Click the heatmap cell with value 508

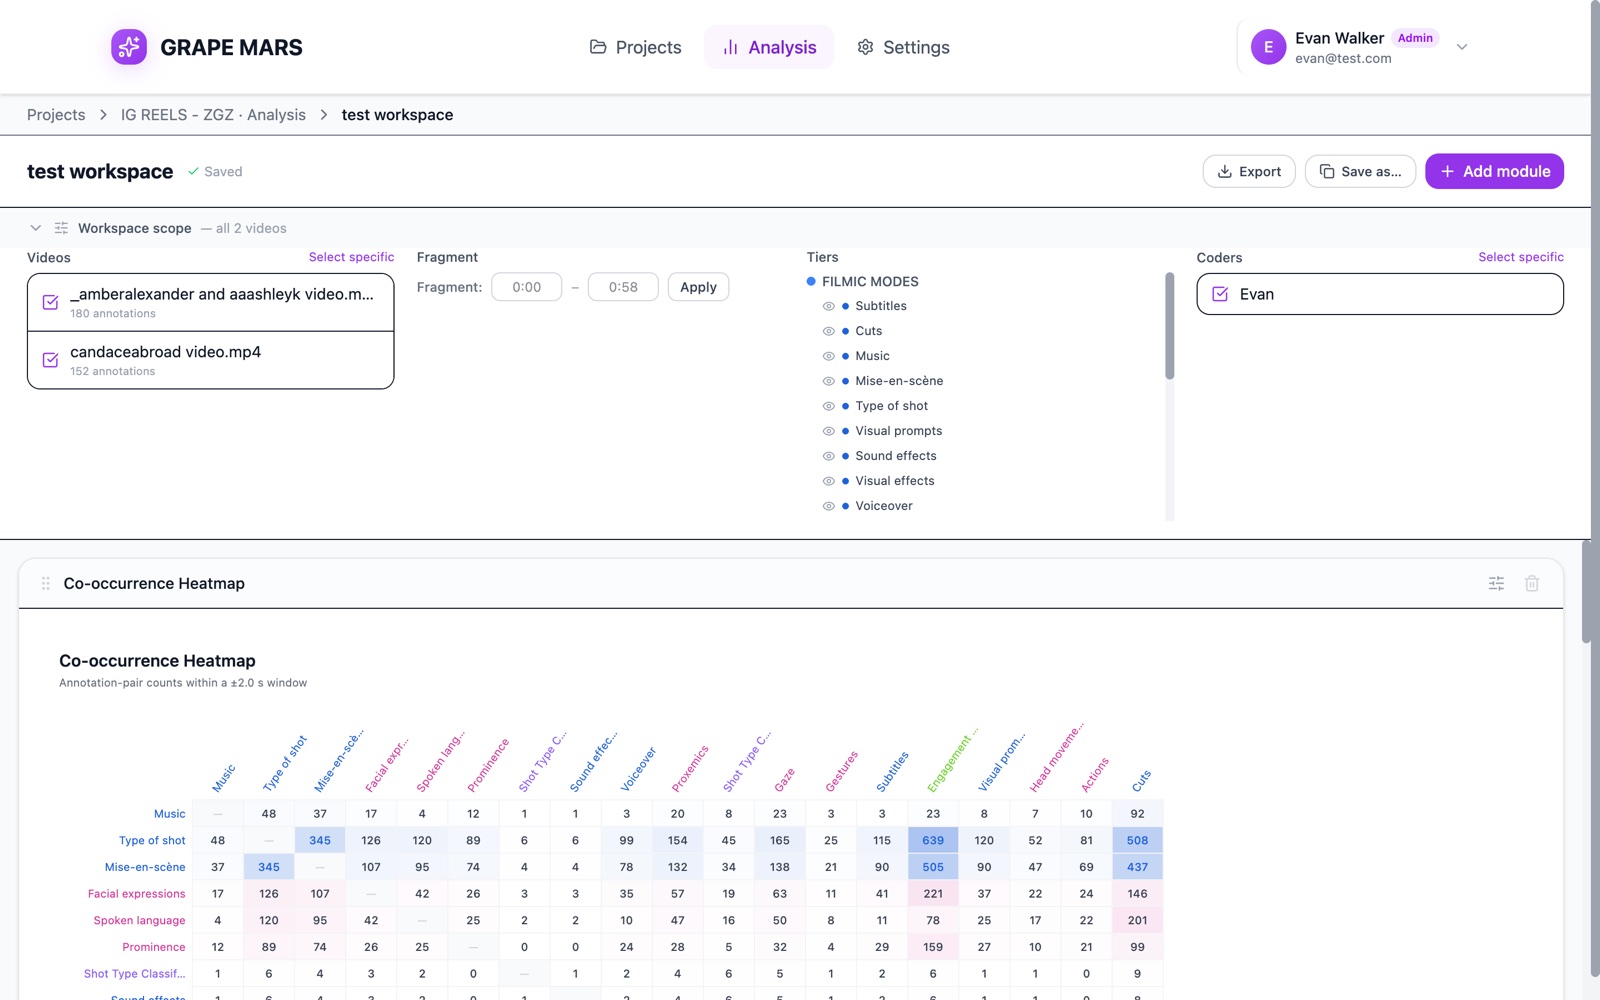pyautogui.click(x=1137, y=840)
